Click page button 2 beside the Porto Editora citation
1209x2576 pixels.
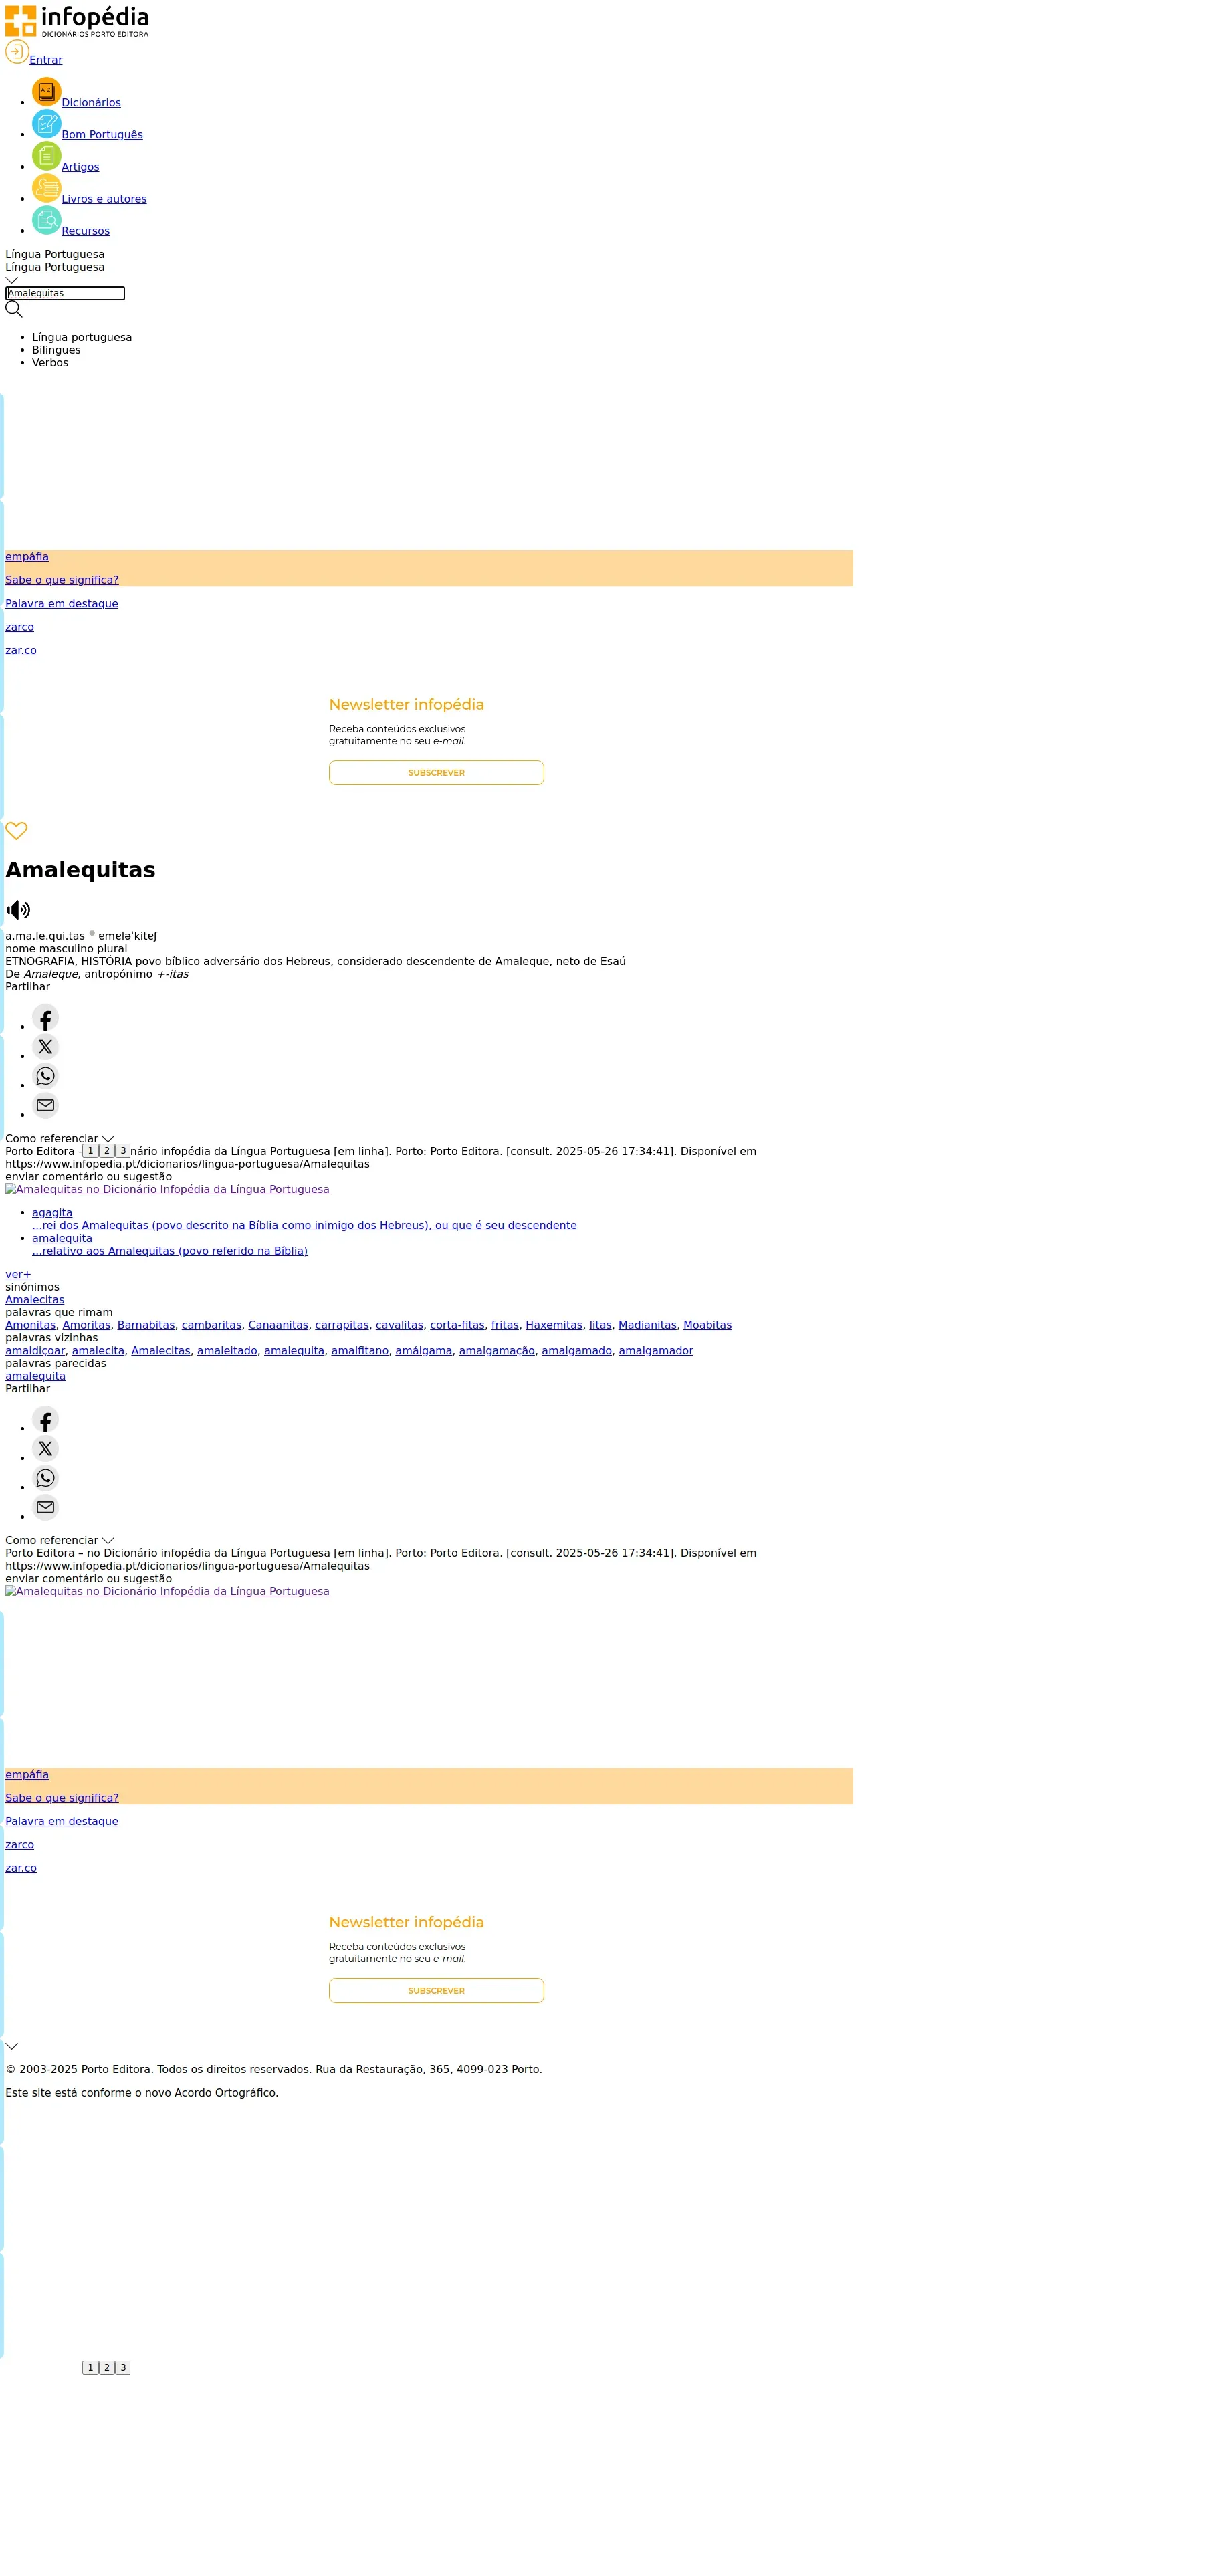[x=107, y=1151]
